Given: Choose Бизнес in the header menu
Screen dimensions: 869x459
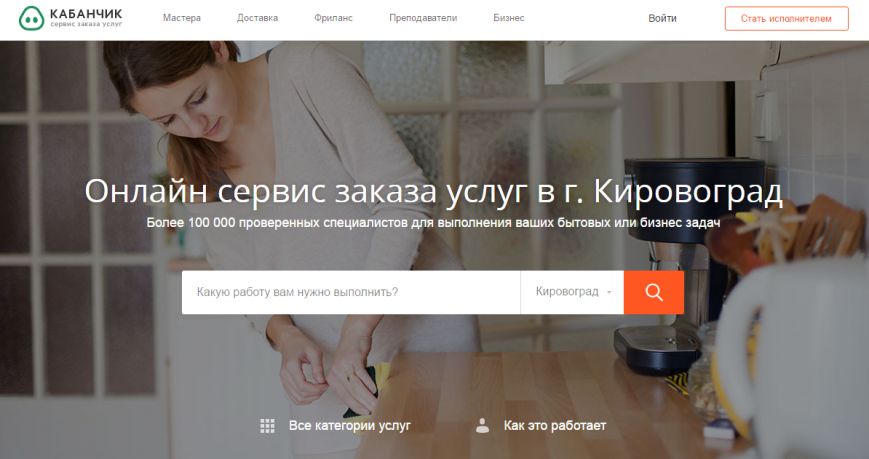Looking at the screenshot, I should pyautogui.click(x=508, y=18).
